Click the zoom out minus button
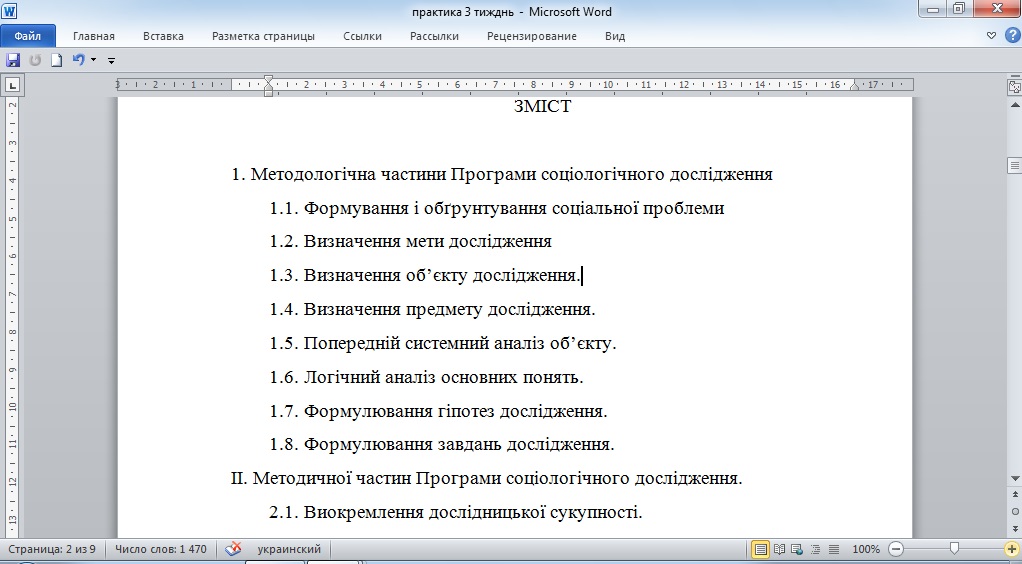This screenshot has width=1022, height=564. pos(896,549)
